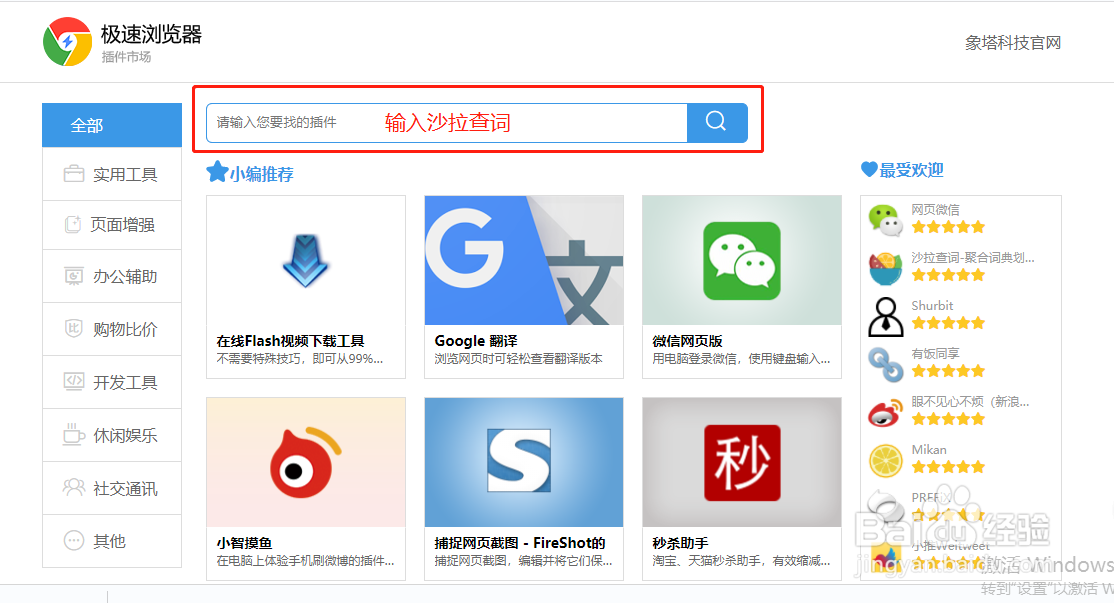The image size is (1114, 603).
Task: Click the 极速浏览器 logo icon
Action: 67,42
